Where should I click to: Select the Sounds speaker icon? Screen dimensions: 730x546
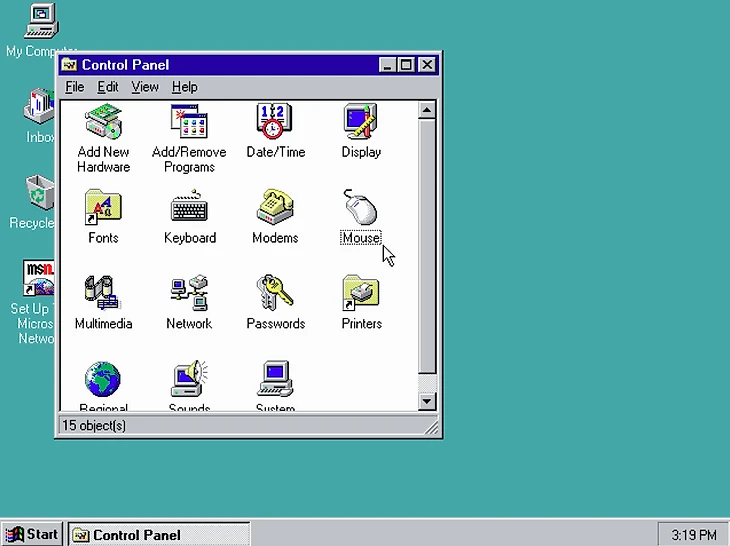click(189, 381)
